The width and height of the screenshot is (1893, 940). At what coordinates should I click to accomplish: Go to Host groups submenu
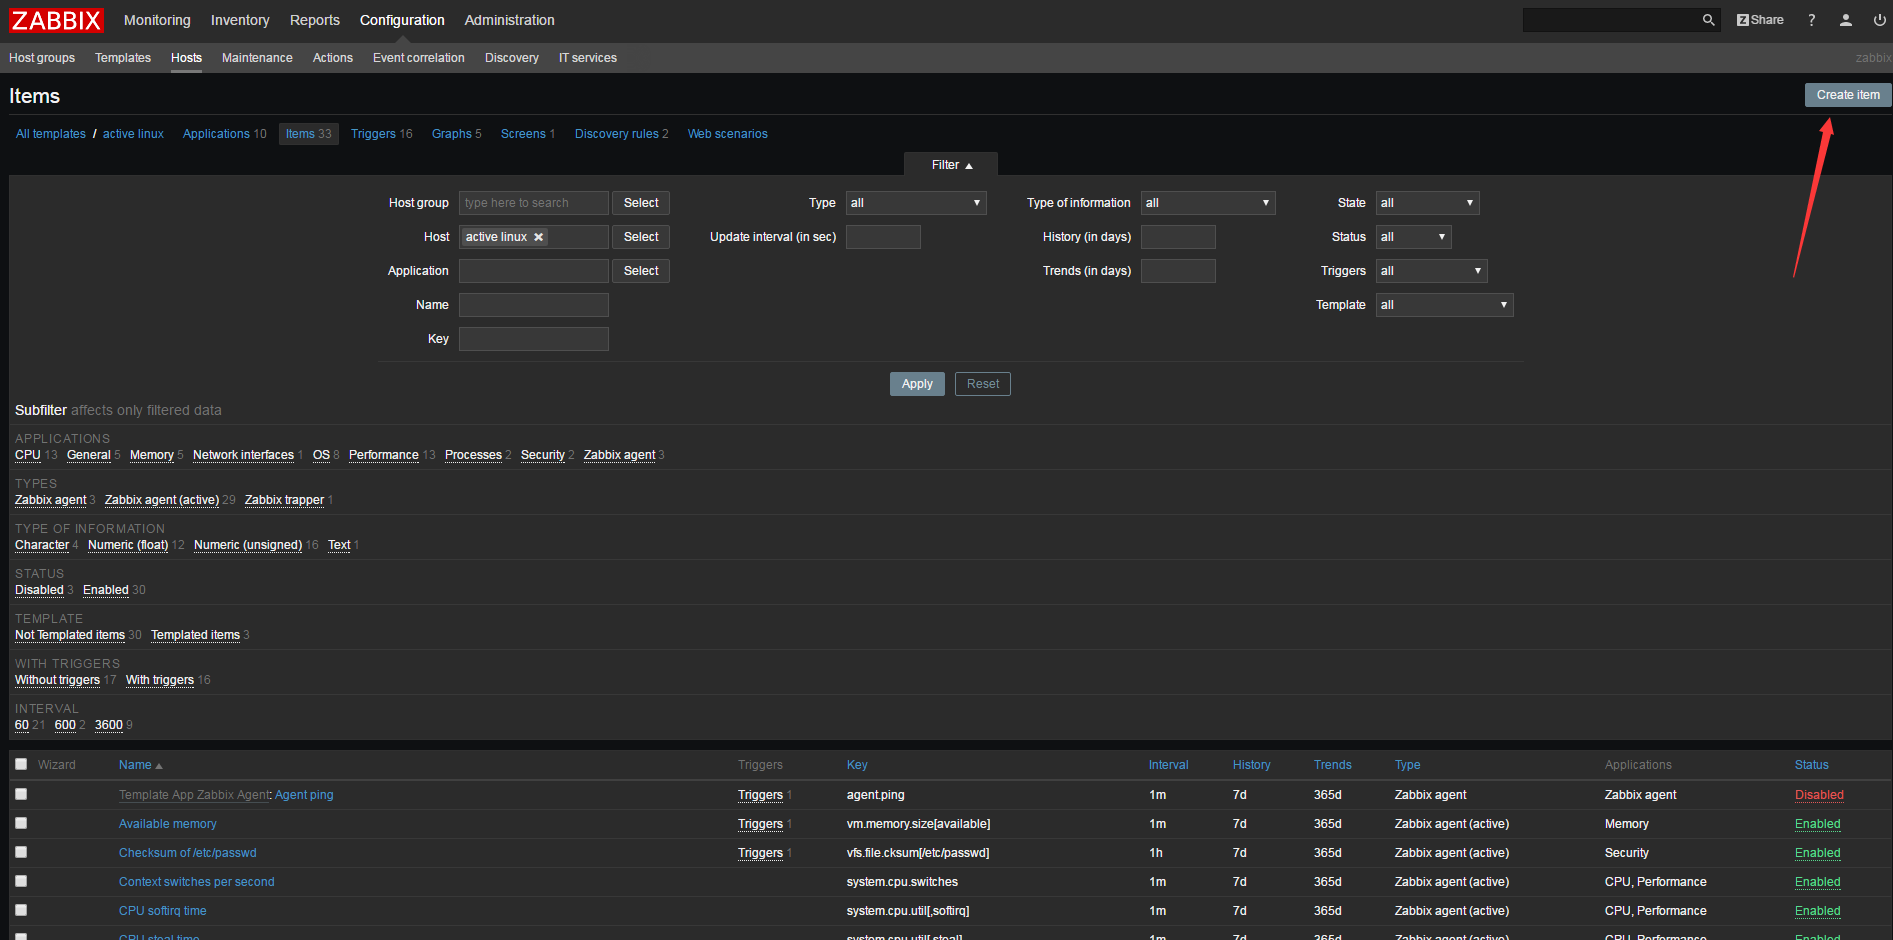pos(42,58)
